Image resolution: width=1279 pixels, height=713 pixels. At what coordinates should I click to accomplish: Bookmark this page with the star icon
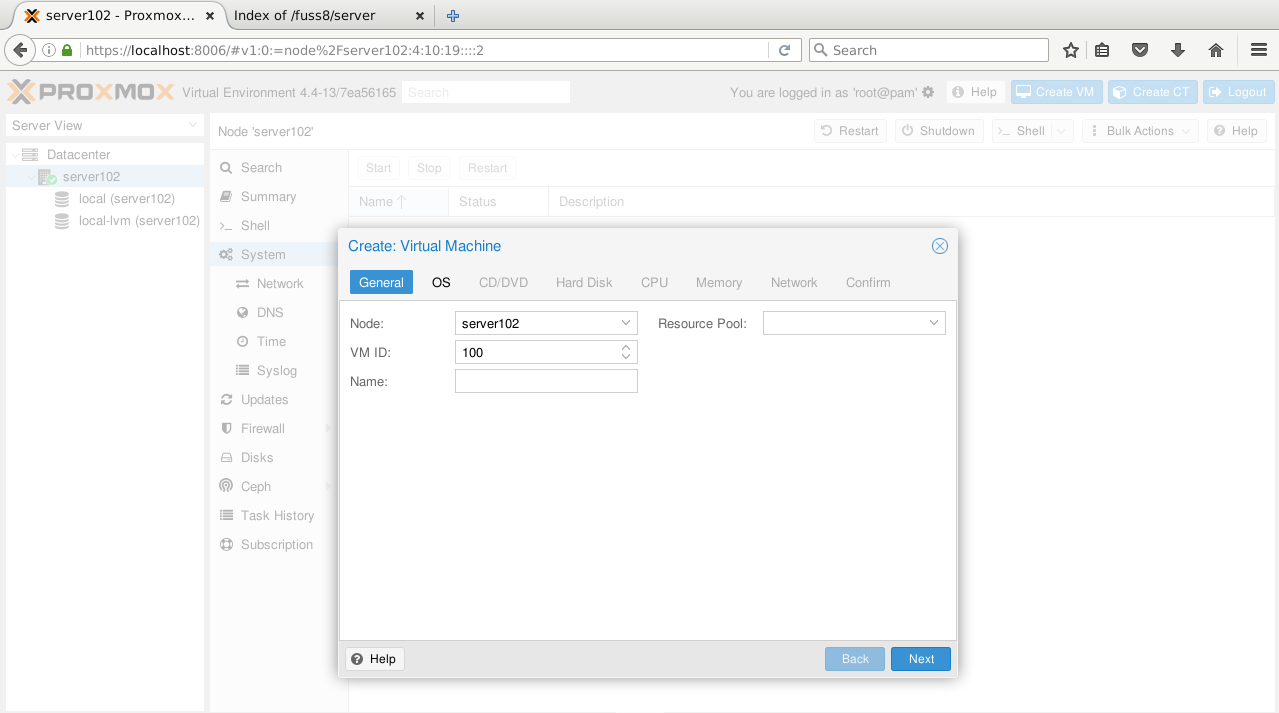pos(1070,50)
